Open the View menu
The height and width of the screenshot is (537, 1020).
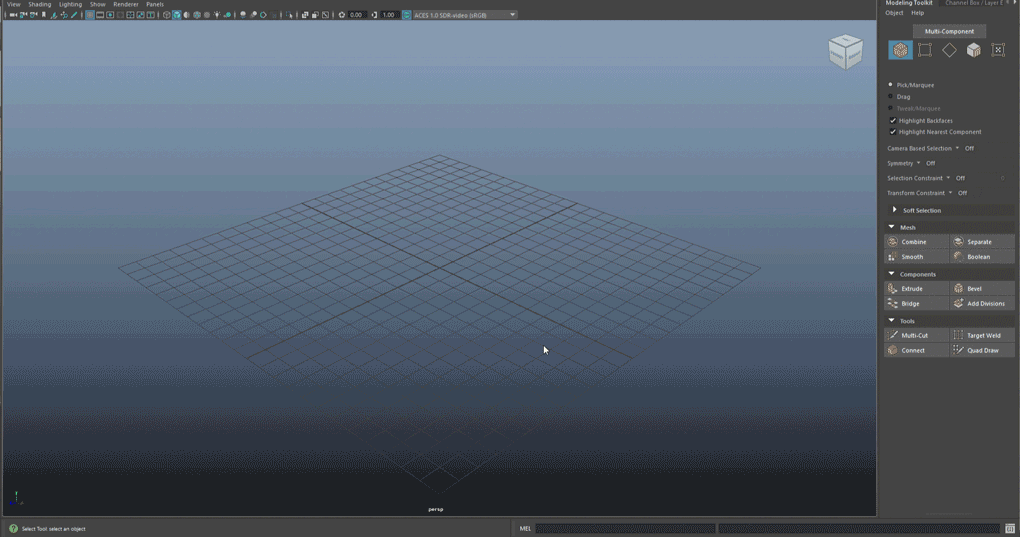point(14,4)
